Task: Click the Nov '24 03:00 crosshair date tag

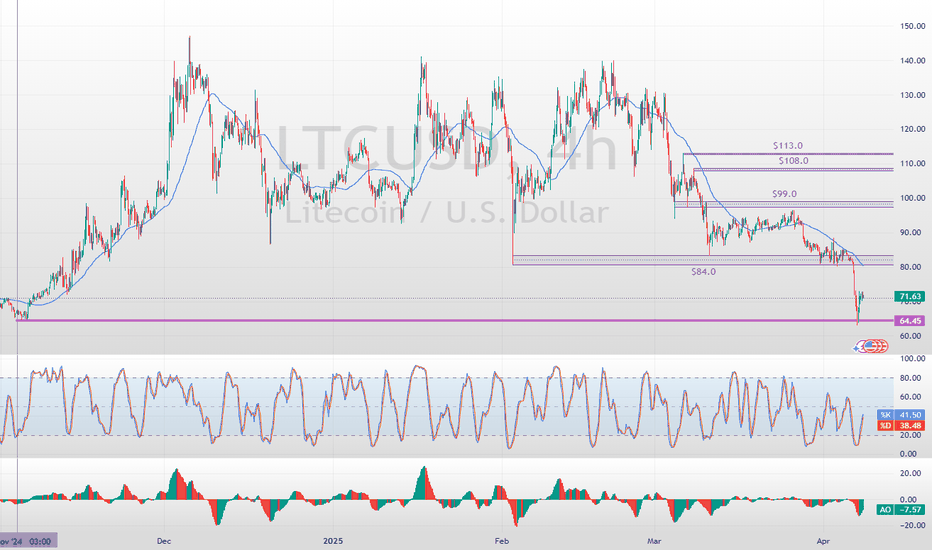Action: (x=27, y=541)
